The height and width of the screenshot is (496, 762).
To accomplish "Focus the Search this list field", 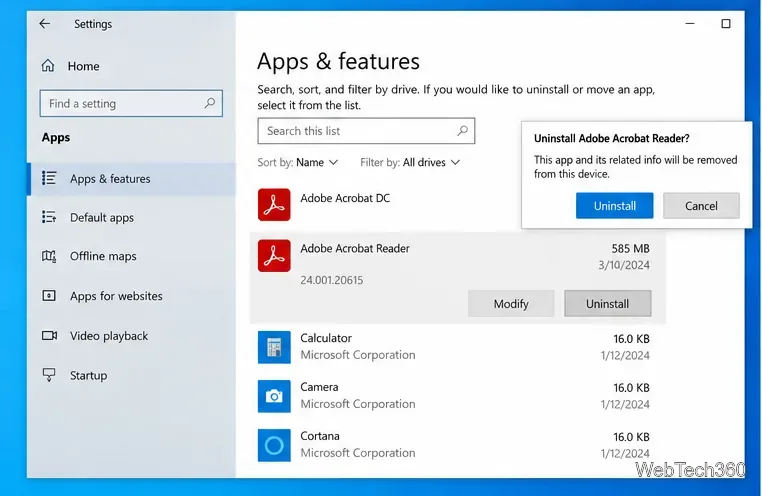I will [x=366, y=131].
